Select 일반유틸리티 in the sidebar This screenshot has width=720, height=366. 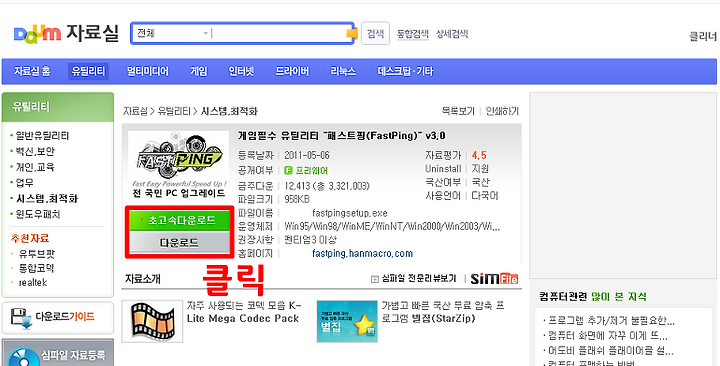[x=42, y=136]
